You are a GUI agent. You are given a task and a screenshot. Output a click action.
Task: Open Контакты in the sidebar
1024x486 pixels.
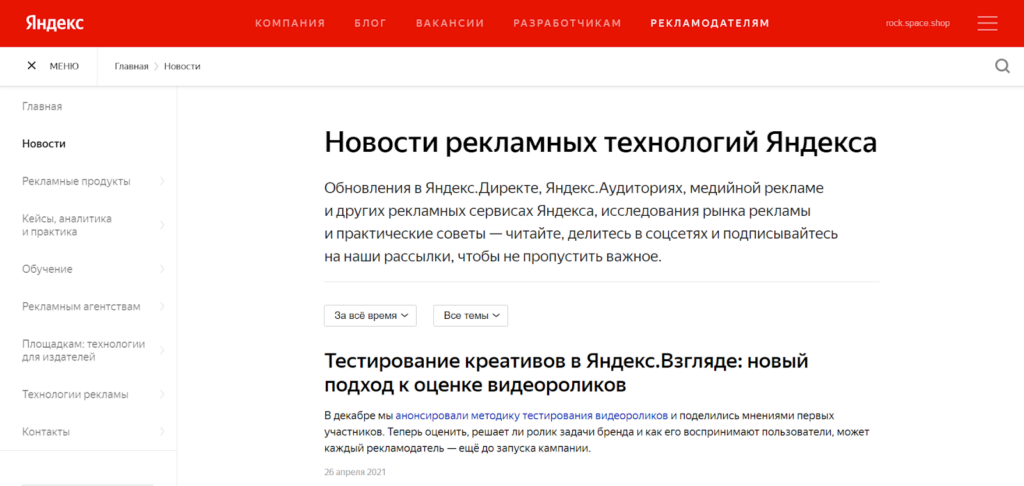tap(46, 432)
